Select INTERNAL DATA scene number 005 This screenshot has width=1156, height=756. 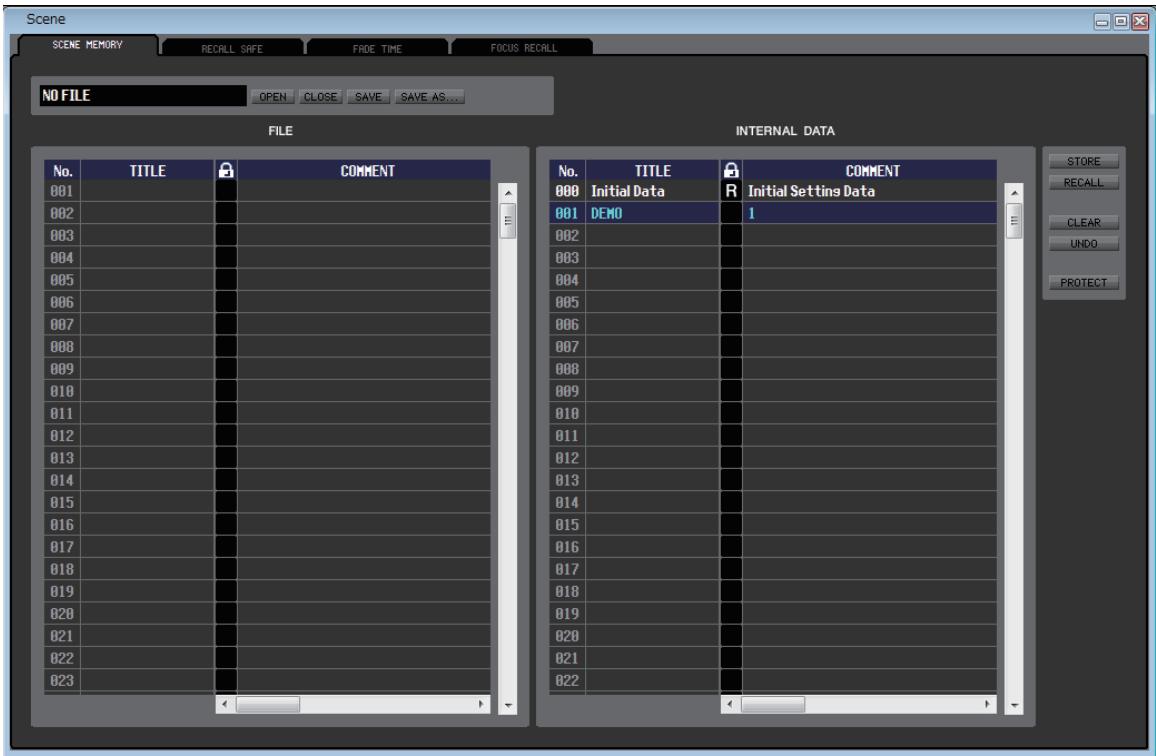[567, 302]
